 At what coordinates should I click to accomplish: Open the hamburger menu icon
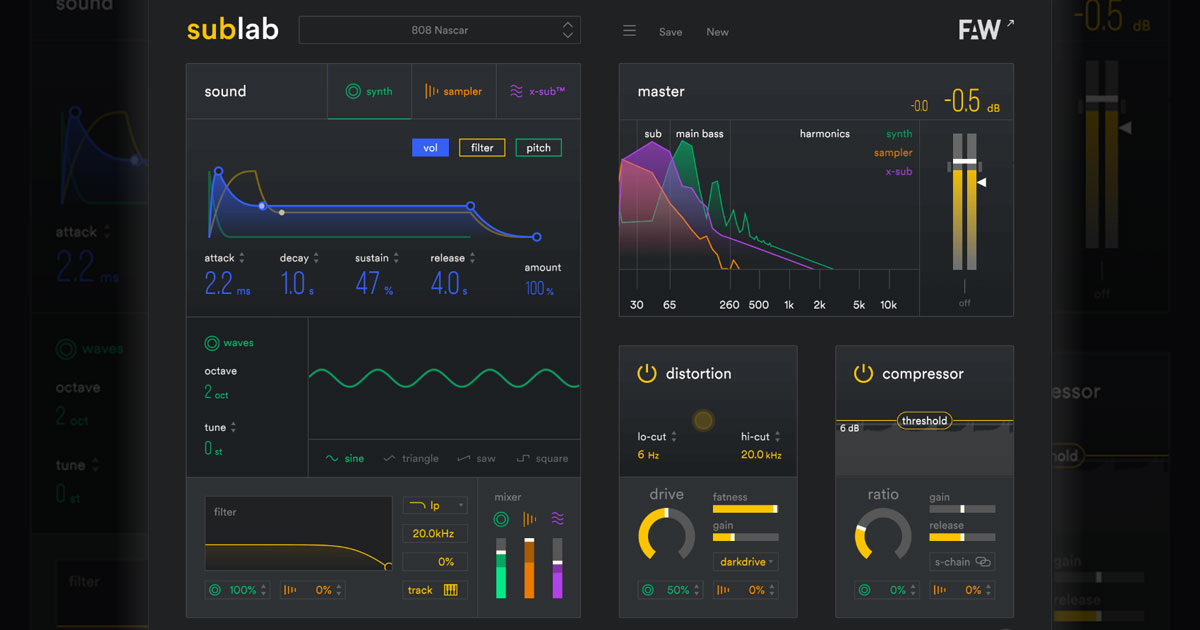(x=629, y=31)
